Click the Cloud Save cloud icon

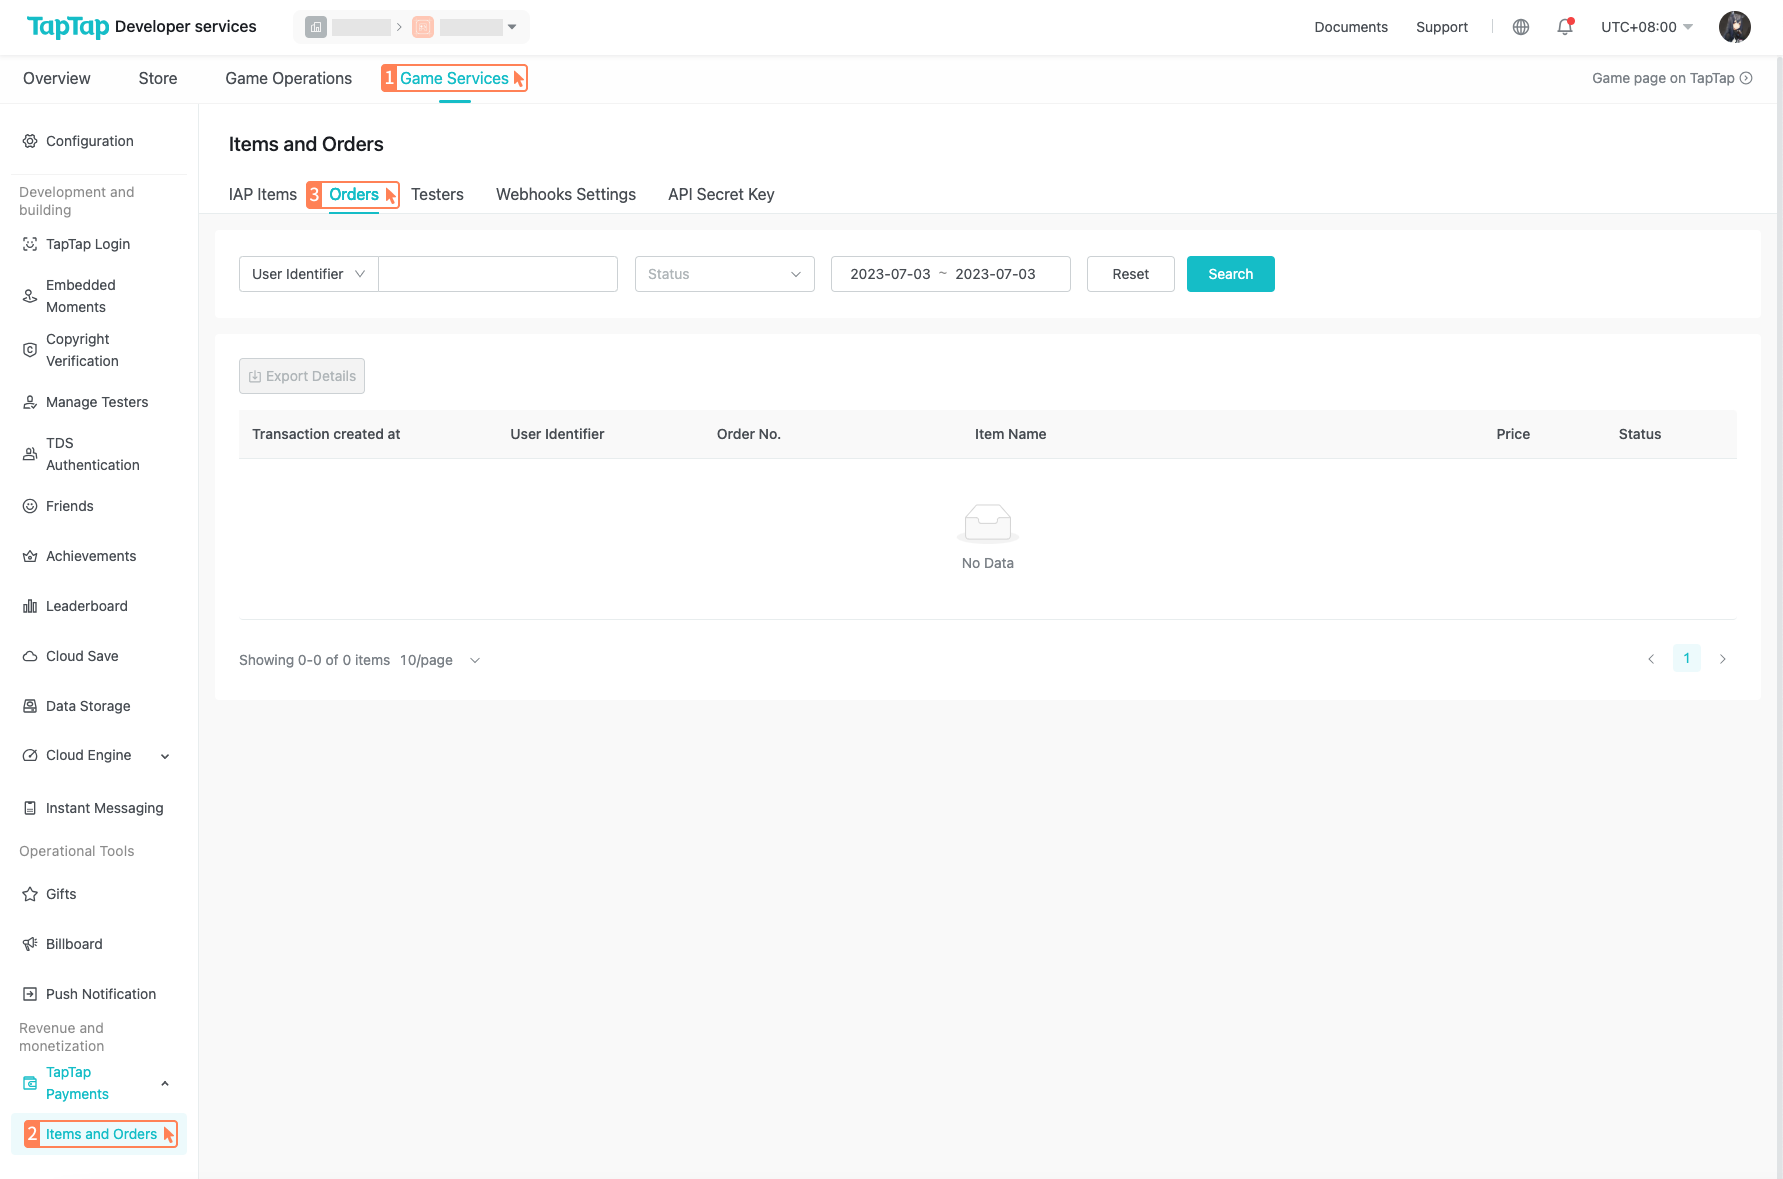(x=30, y=656)
